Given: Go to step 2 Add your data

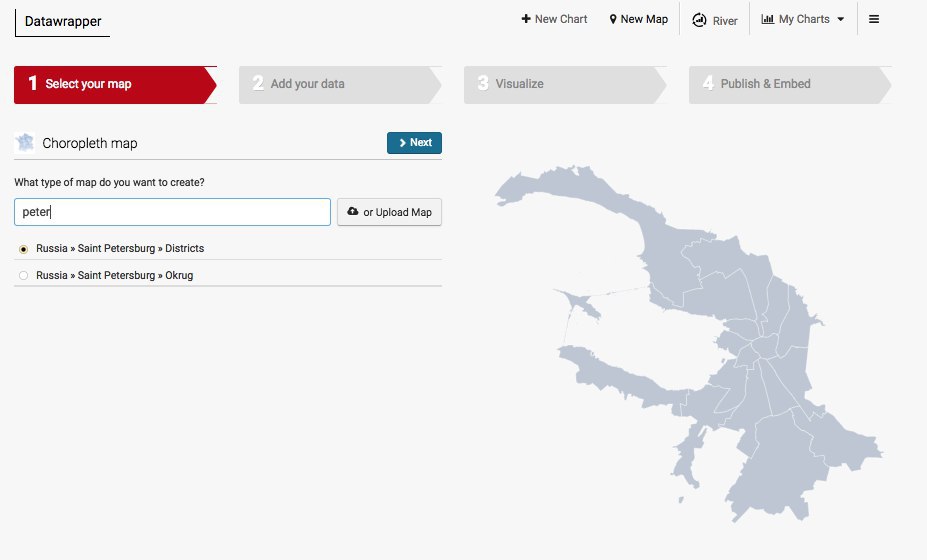Looking at the screenshot, I should tap(340, 85).
